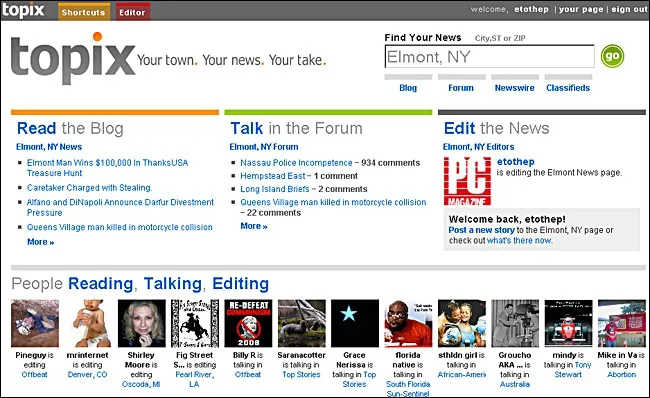Click Pineguy's avatar thumbnail
The height and width of the screenshot is (398, 650).
point(35,323)
